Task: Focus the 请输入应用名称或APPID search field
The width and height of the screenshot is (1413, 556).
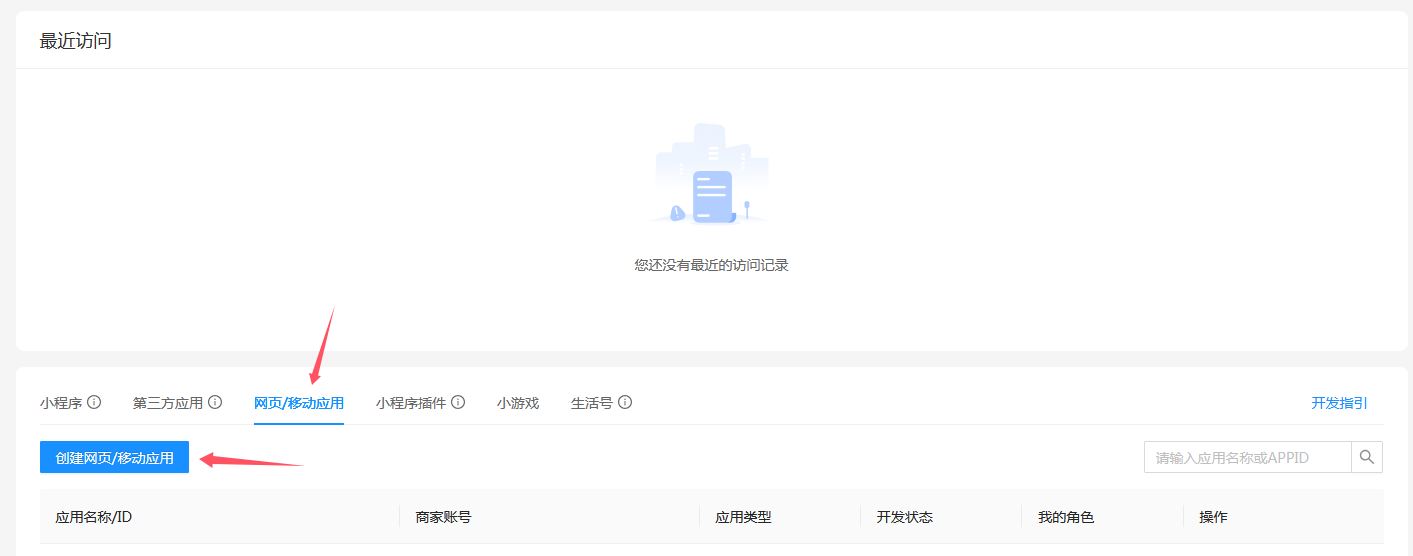Action: pyautogui.click(x=1247, y=458)
